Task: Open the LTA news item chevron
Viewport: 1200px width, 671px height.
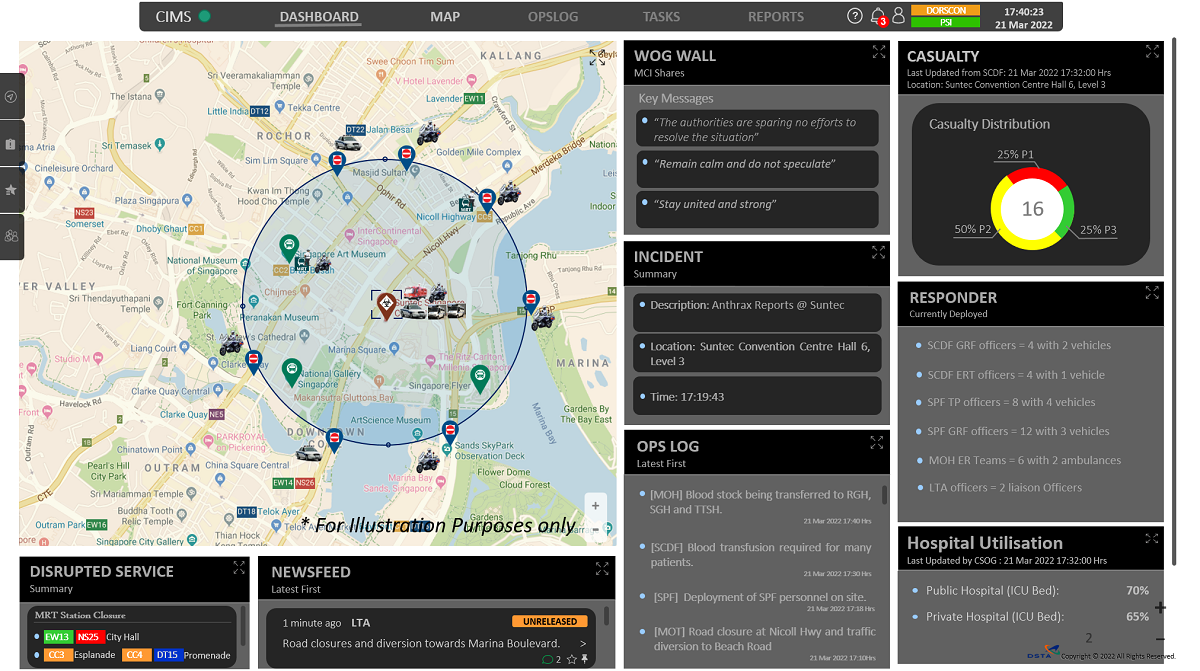Action: 583,643
